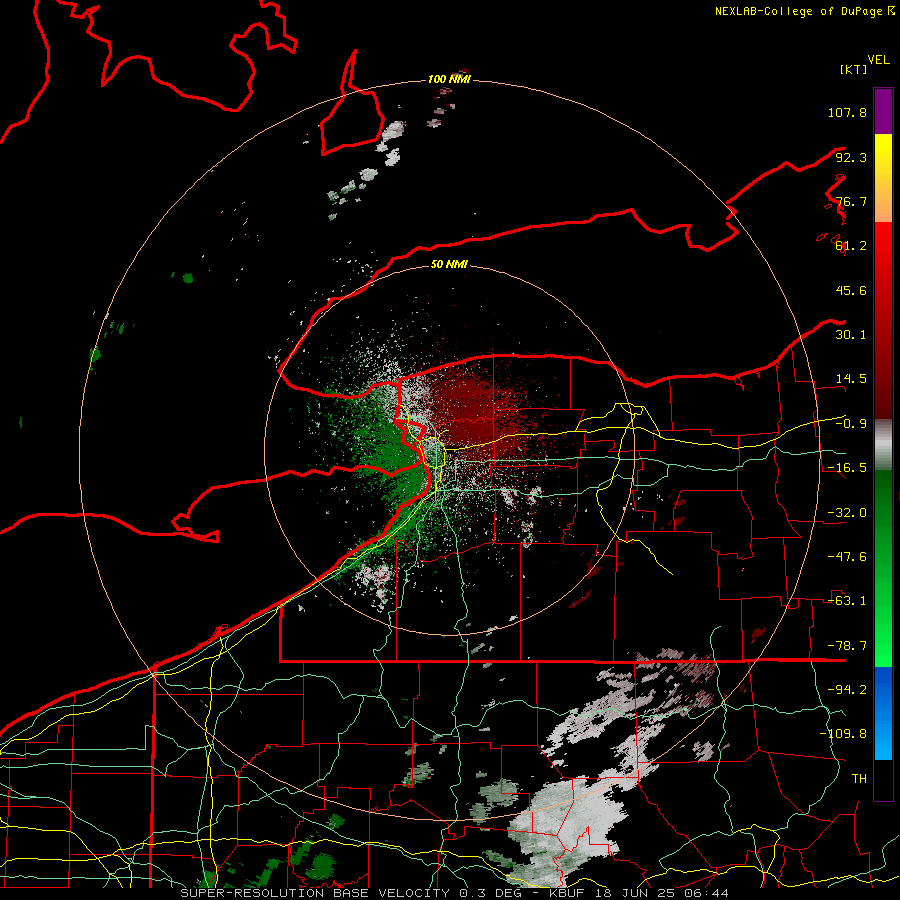The image size is (900, 900).
Task: Click the [KT] units label
Action: [853, 69]
